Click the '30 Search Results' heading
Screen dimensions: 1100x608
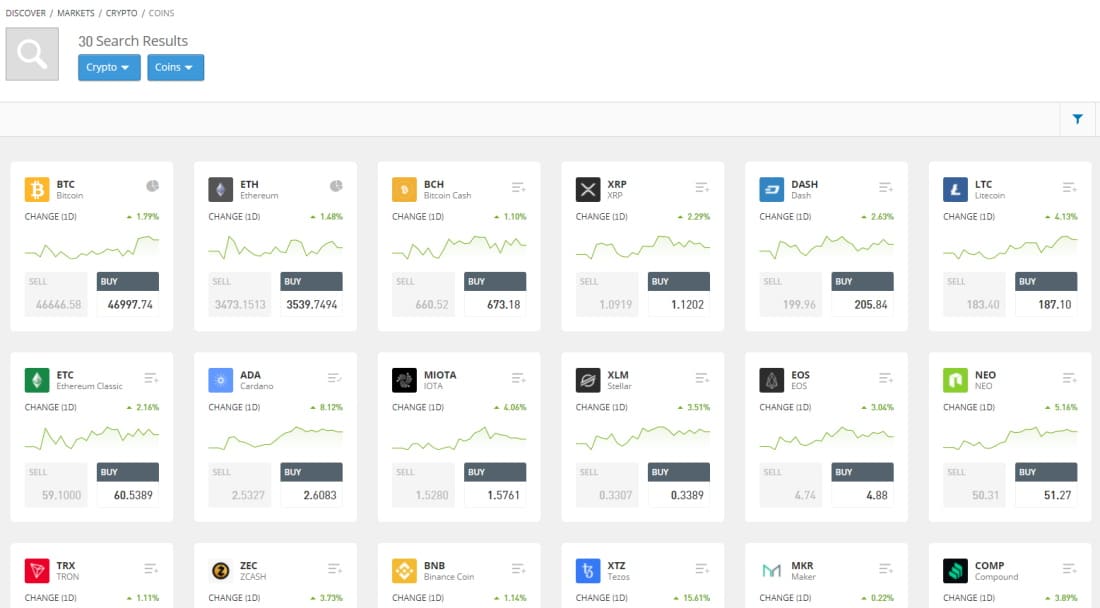[133, 41]
